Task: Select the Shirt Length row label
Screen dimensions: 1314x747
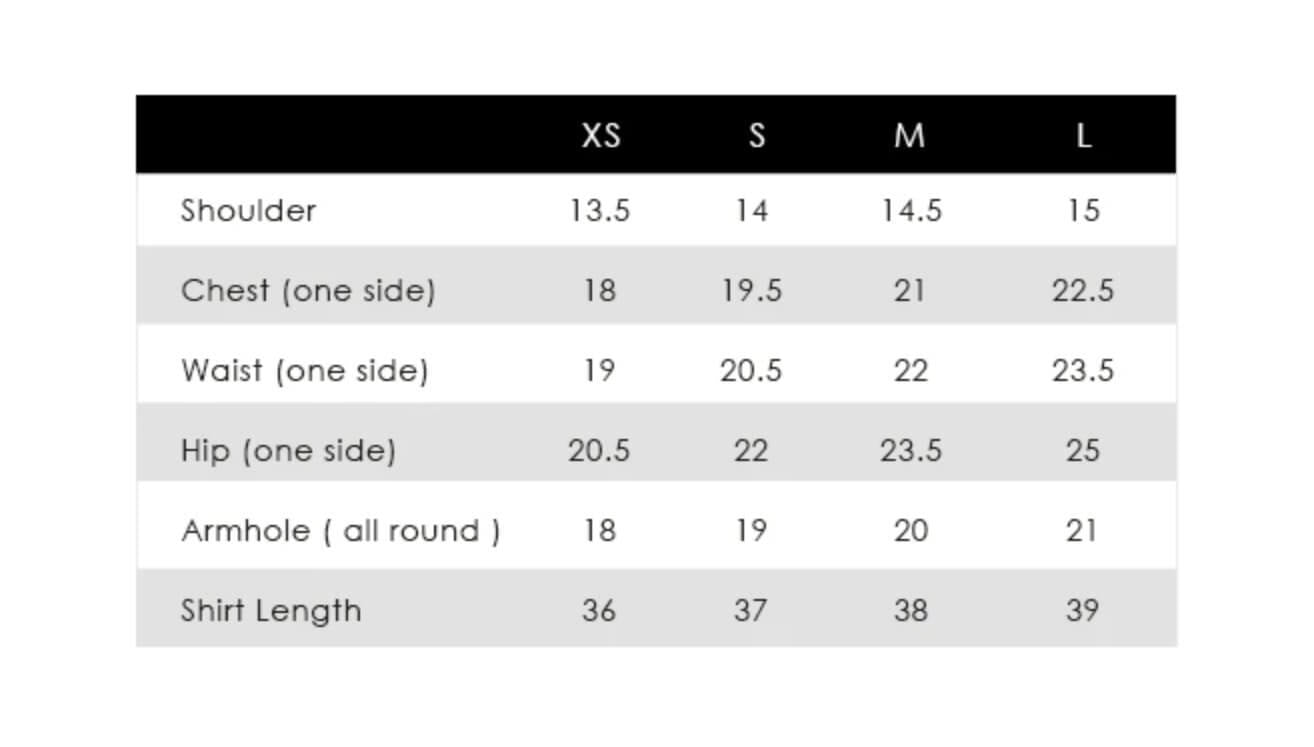Action: click(271, 610)
